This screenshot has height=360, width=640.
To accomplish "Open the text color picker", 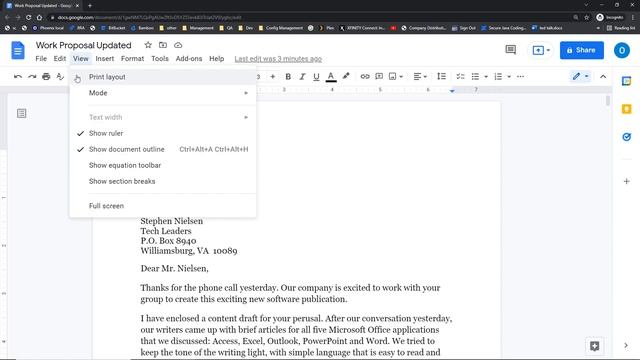I will pos(331,76).
